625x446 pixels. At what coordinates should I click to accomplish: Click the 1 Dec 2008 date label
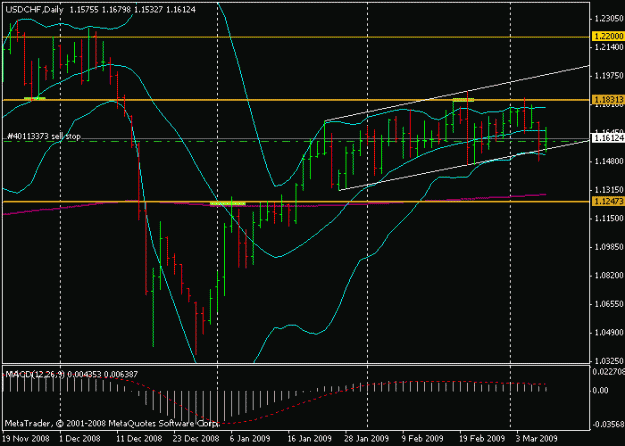(x=81, y=439)
